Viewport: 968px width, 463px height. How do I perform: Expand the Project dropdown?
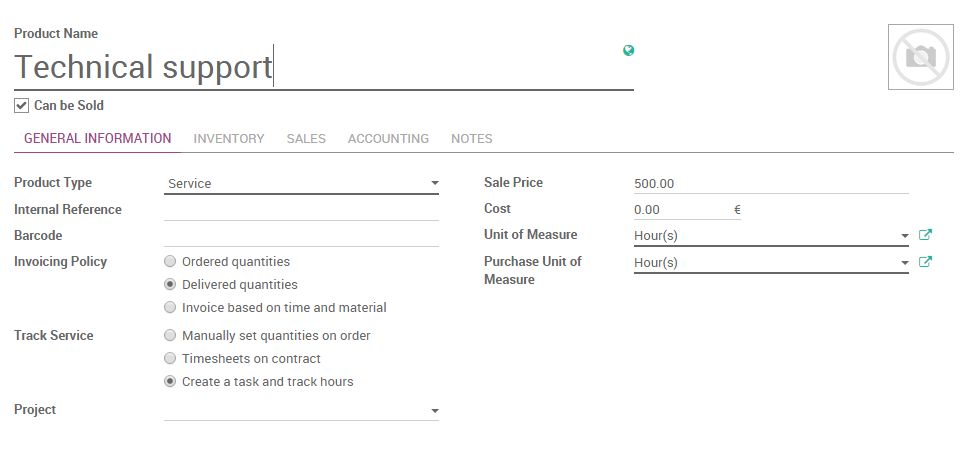click(434, 410)
